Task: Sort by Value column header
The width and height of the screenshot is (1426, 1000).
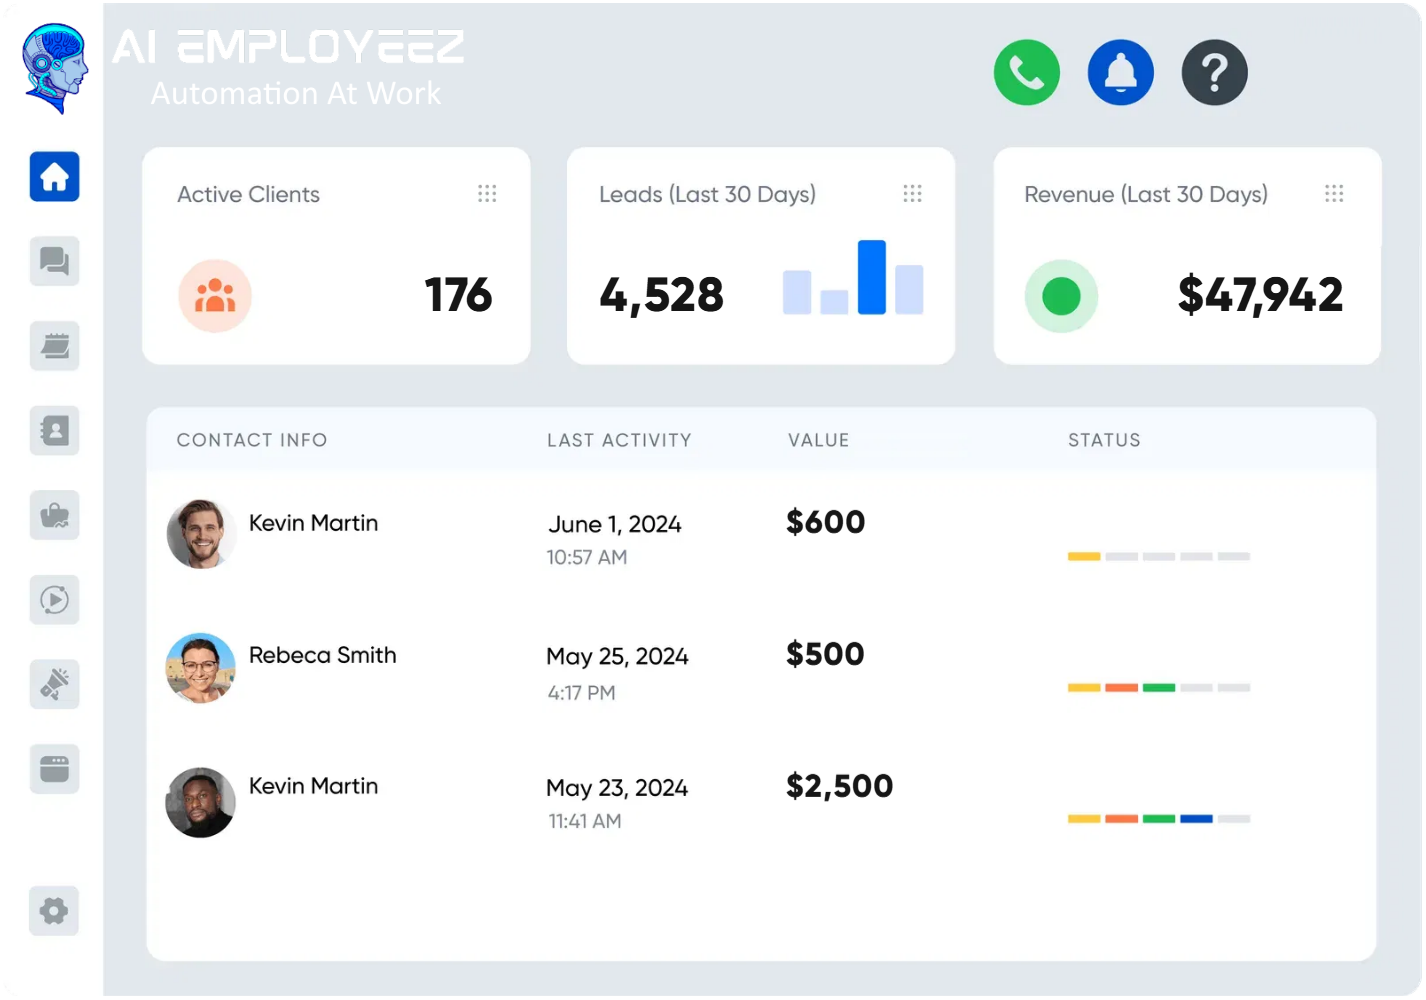Action: [x=818, y=440]
